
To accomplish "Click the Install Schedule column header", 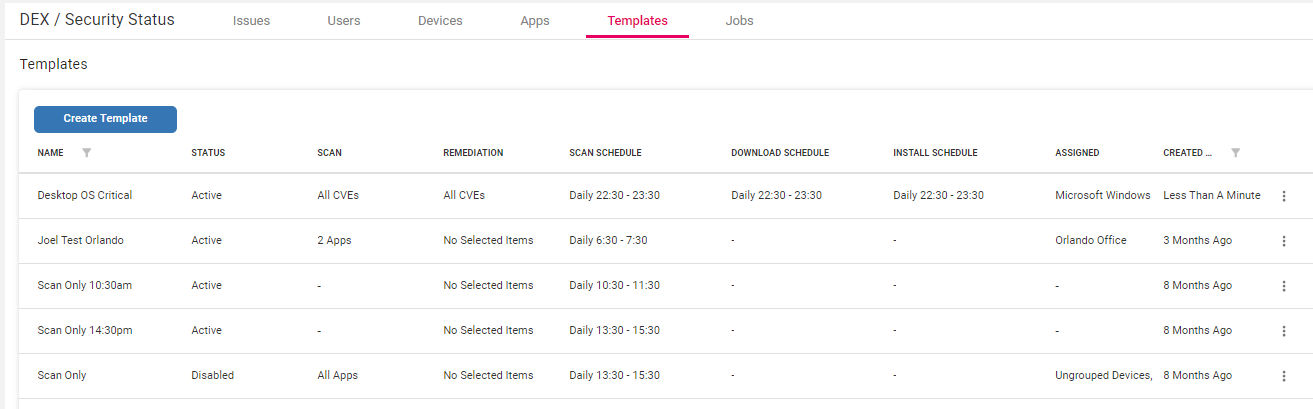I will click(935, 153).
